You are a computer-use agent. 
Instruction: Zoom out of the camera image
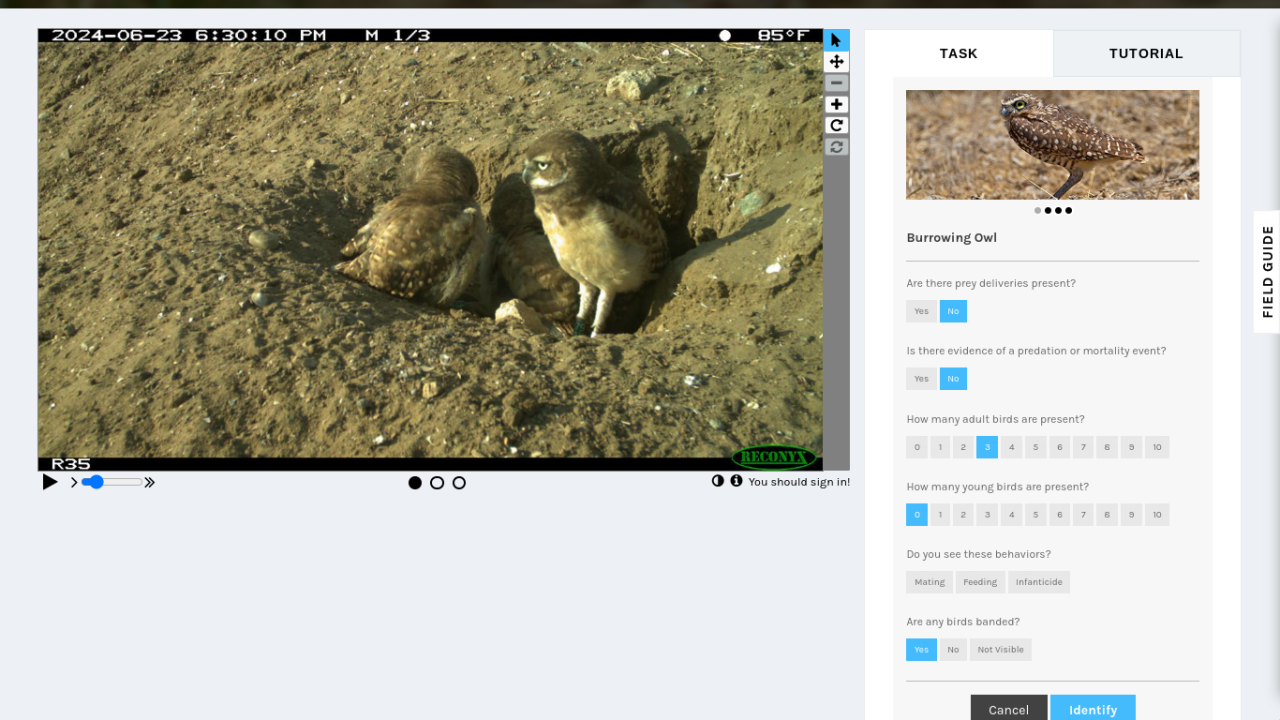coord(837,83)
